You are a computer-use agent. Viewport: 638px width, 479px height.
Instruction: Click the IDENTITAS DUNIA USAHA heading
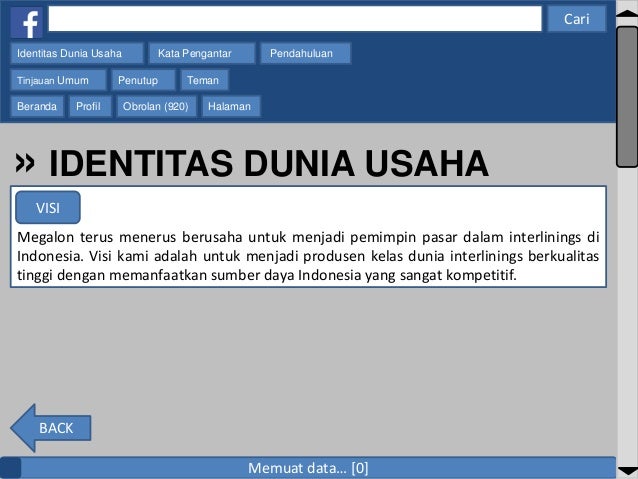[269, 164]
